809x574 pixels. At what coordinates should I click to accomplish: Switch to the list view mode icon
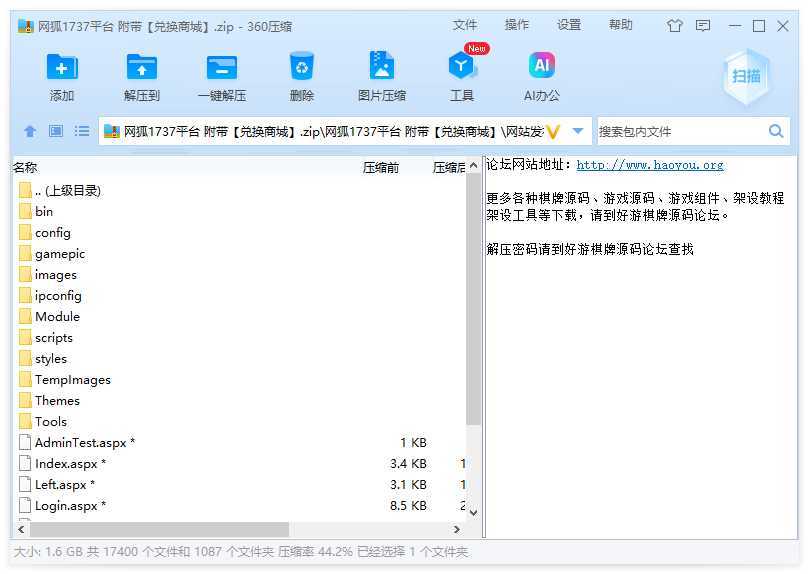coord(82,131)
